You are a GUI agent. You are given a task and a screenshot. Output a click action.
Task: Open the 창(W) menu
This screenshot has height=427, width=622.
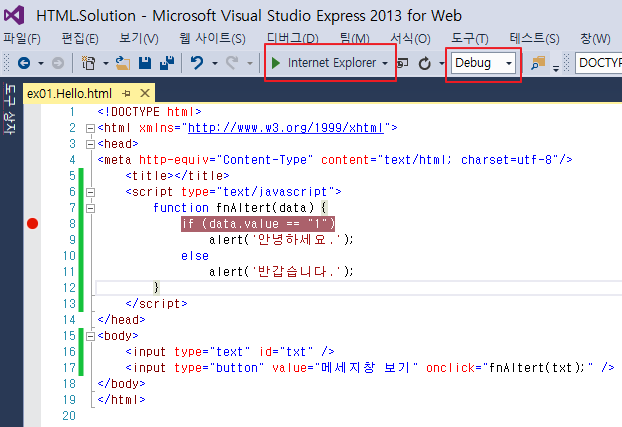595,38
